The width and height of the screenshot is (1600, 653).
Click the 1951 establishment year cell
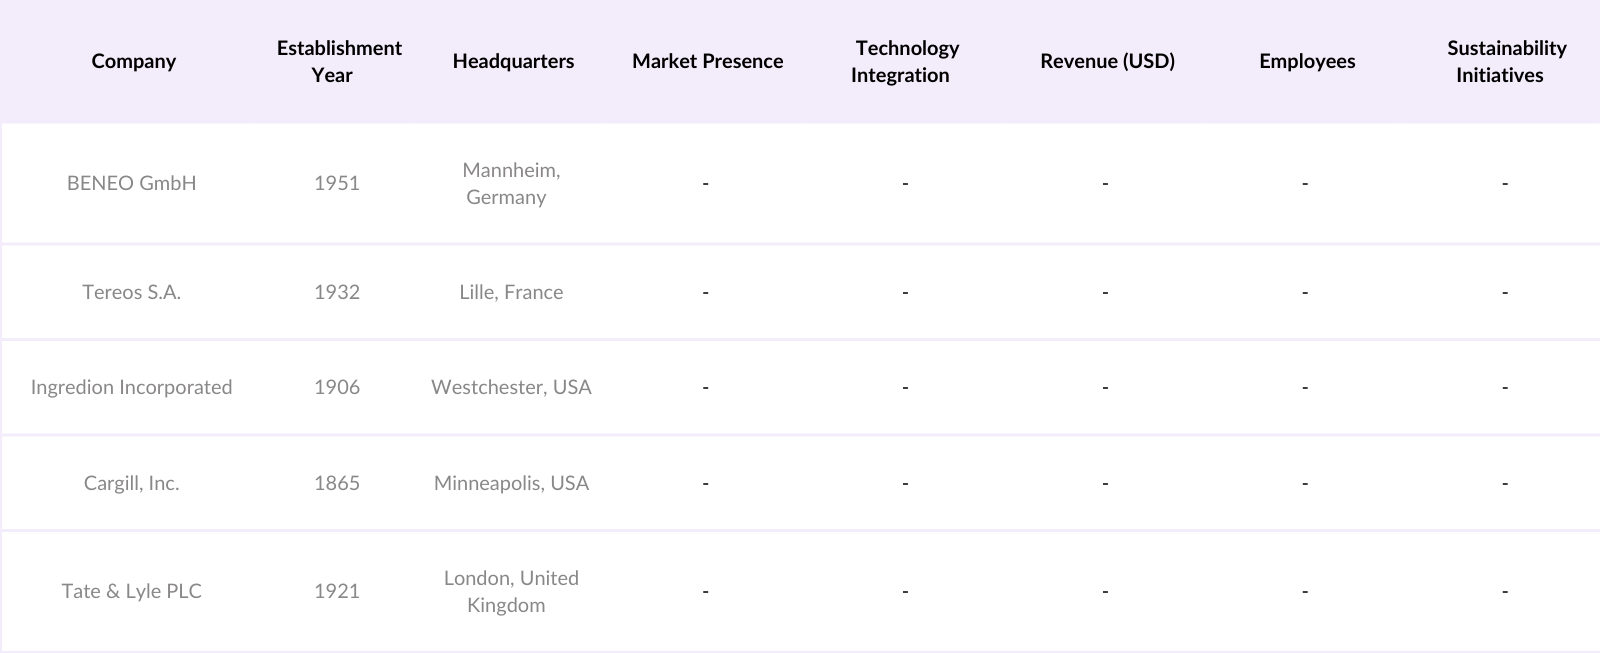pos(337,183)
